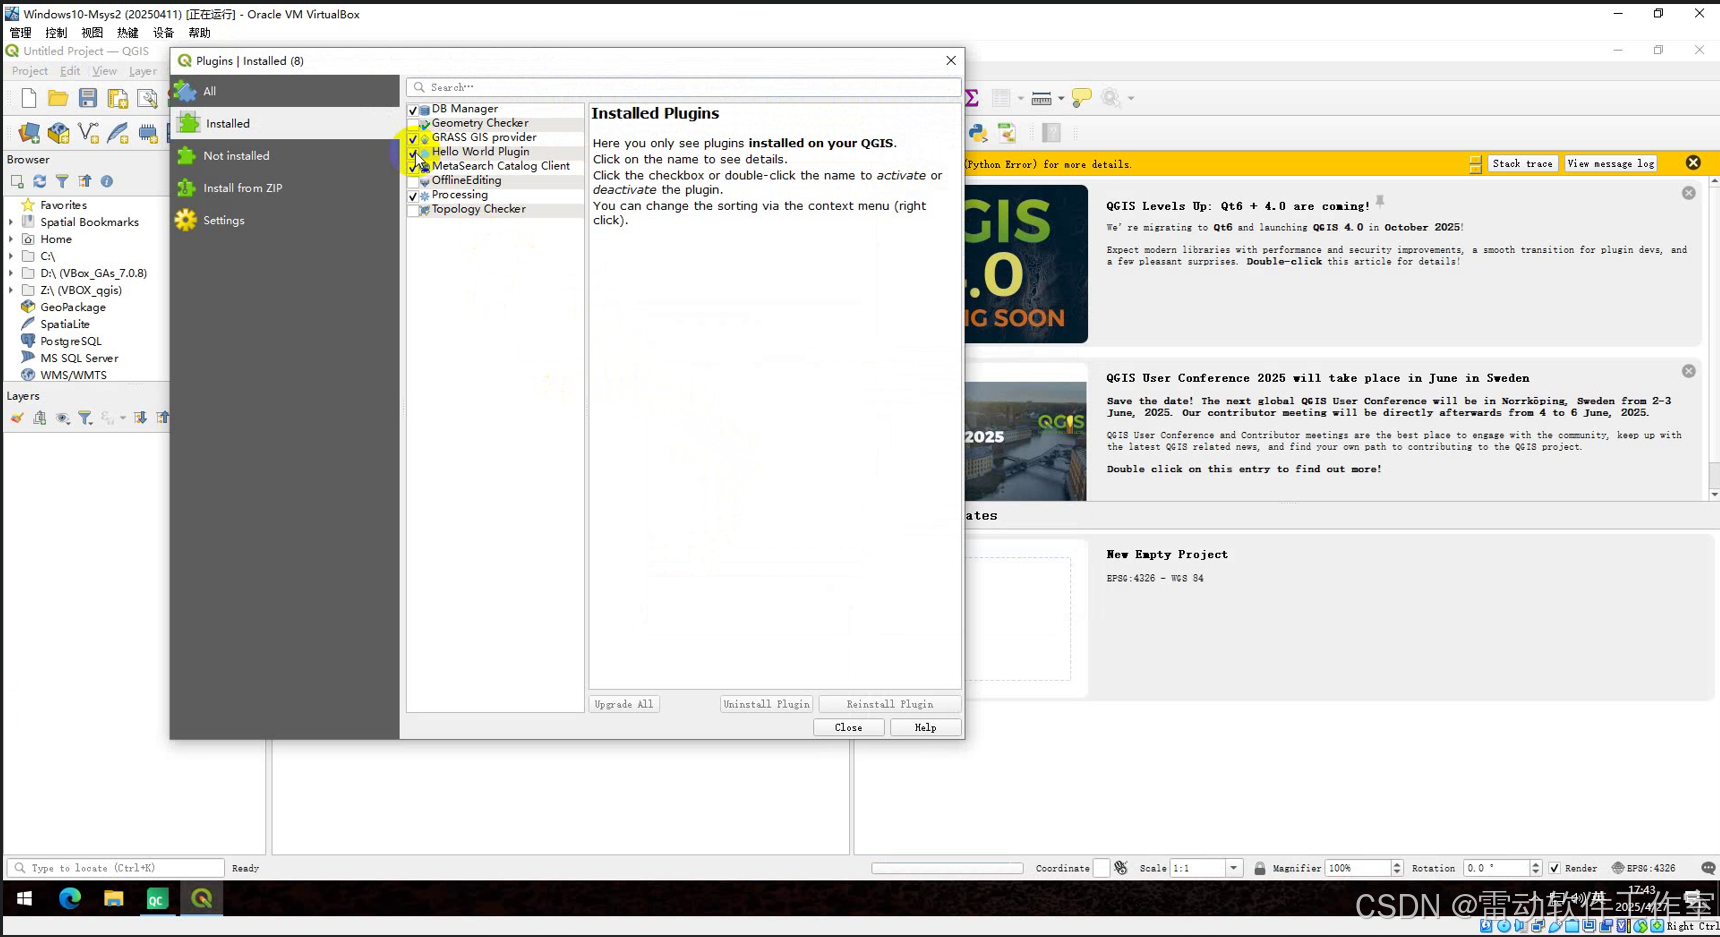The height and width of the screenshot is (937, 1720).
Task: Click the Stack trace button
Action: click(1522, 163)
